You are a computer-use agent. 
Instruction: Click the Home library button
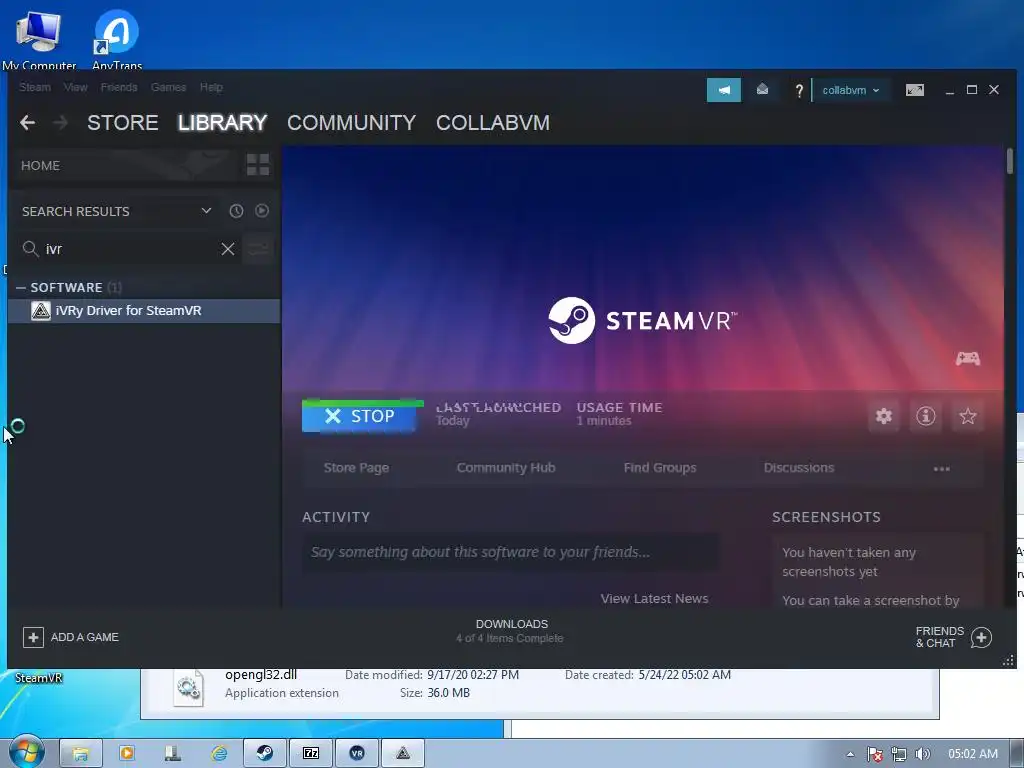tap(124, 165)
